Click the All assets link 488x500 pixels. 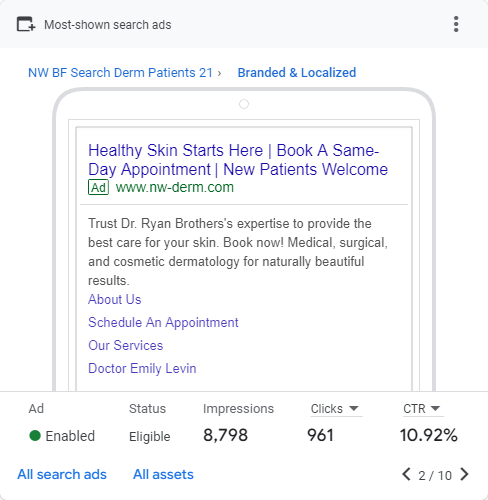pos(163,474)
